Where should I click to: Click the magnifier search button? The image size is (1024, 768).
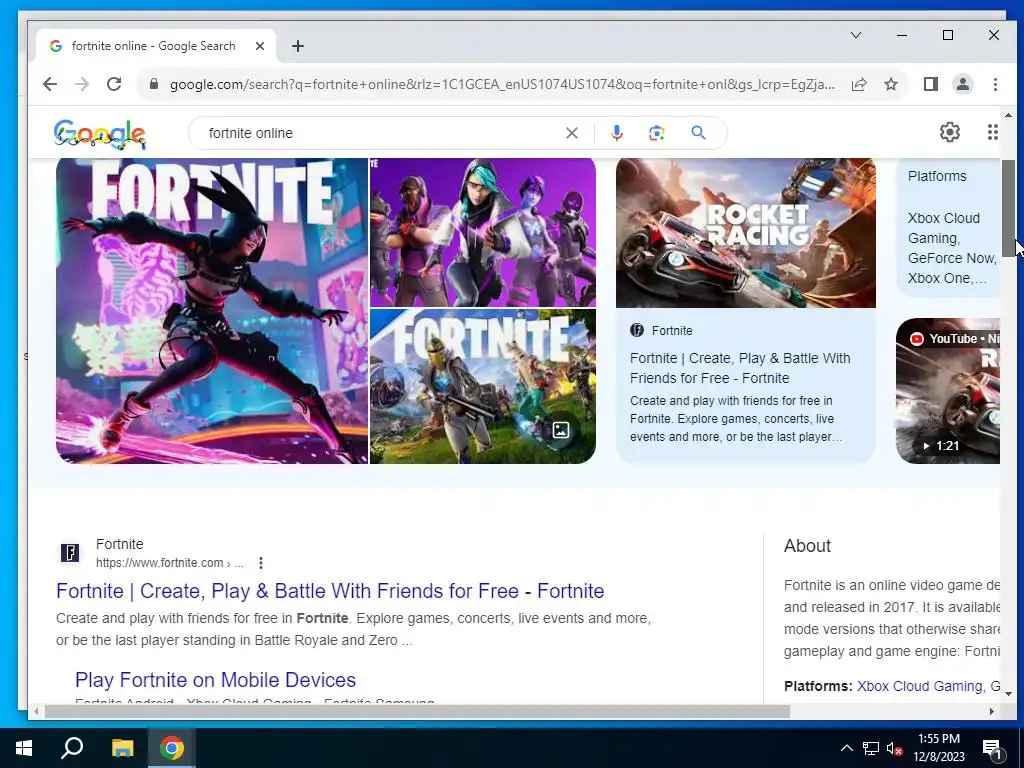698,133
